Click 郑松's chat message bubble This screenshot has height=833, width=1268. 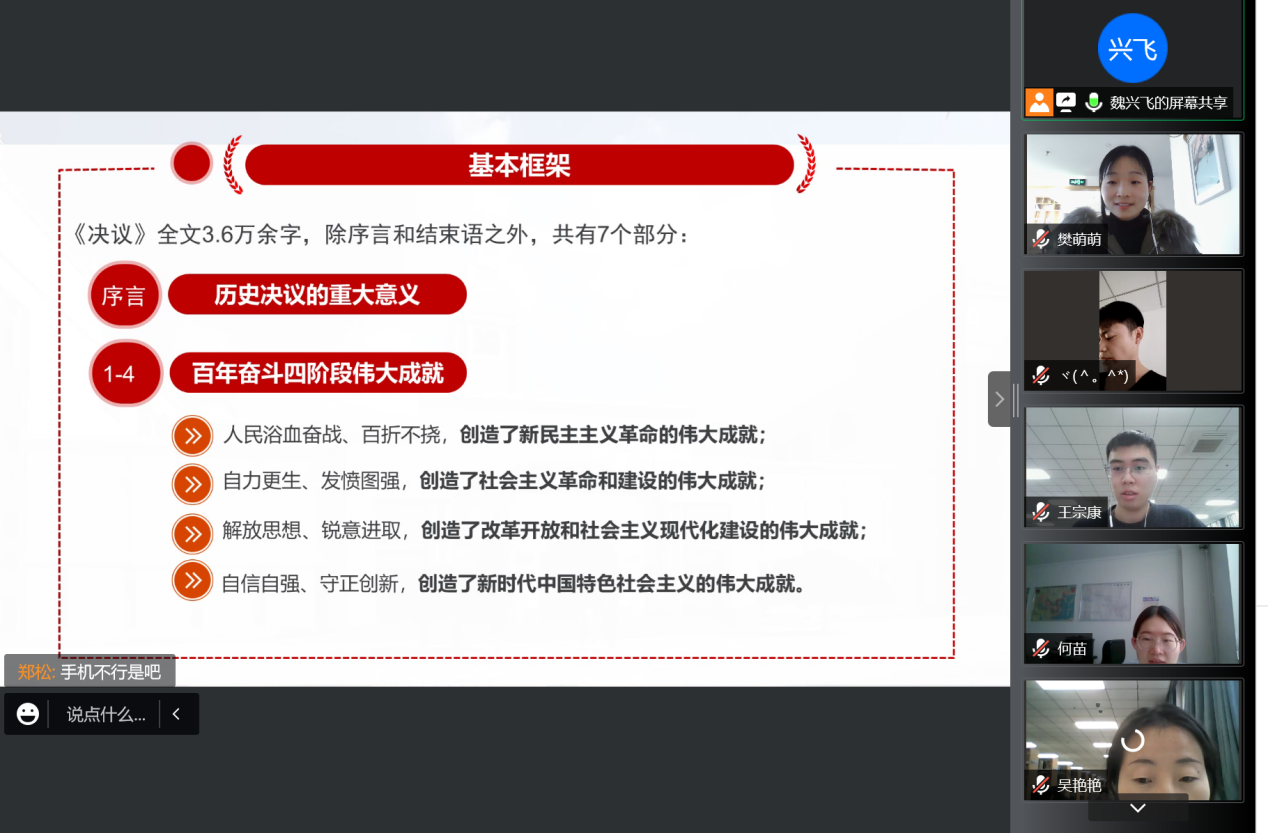point(90,672)
